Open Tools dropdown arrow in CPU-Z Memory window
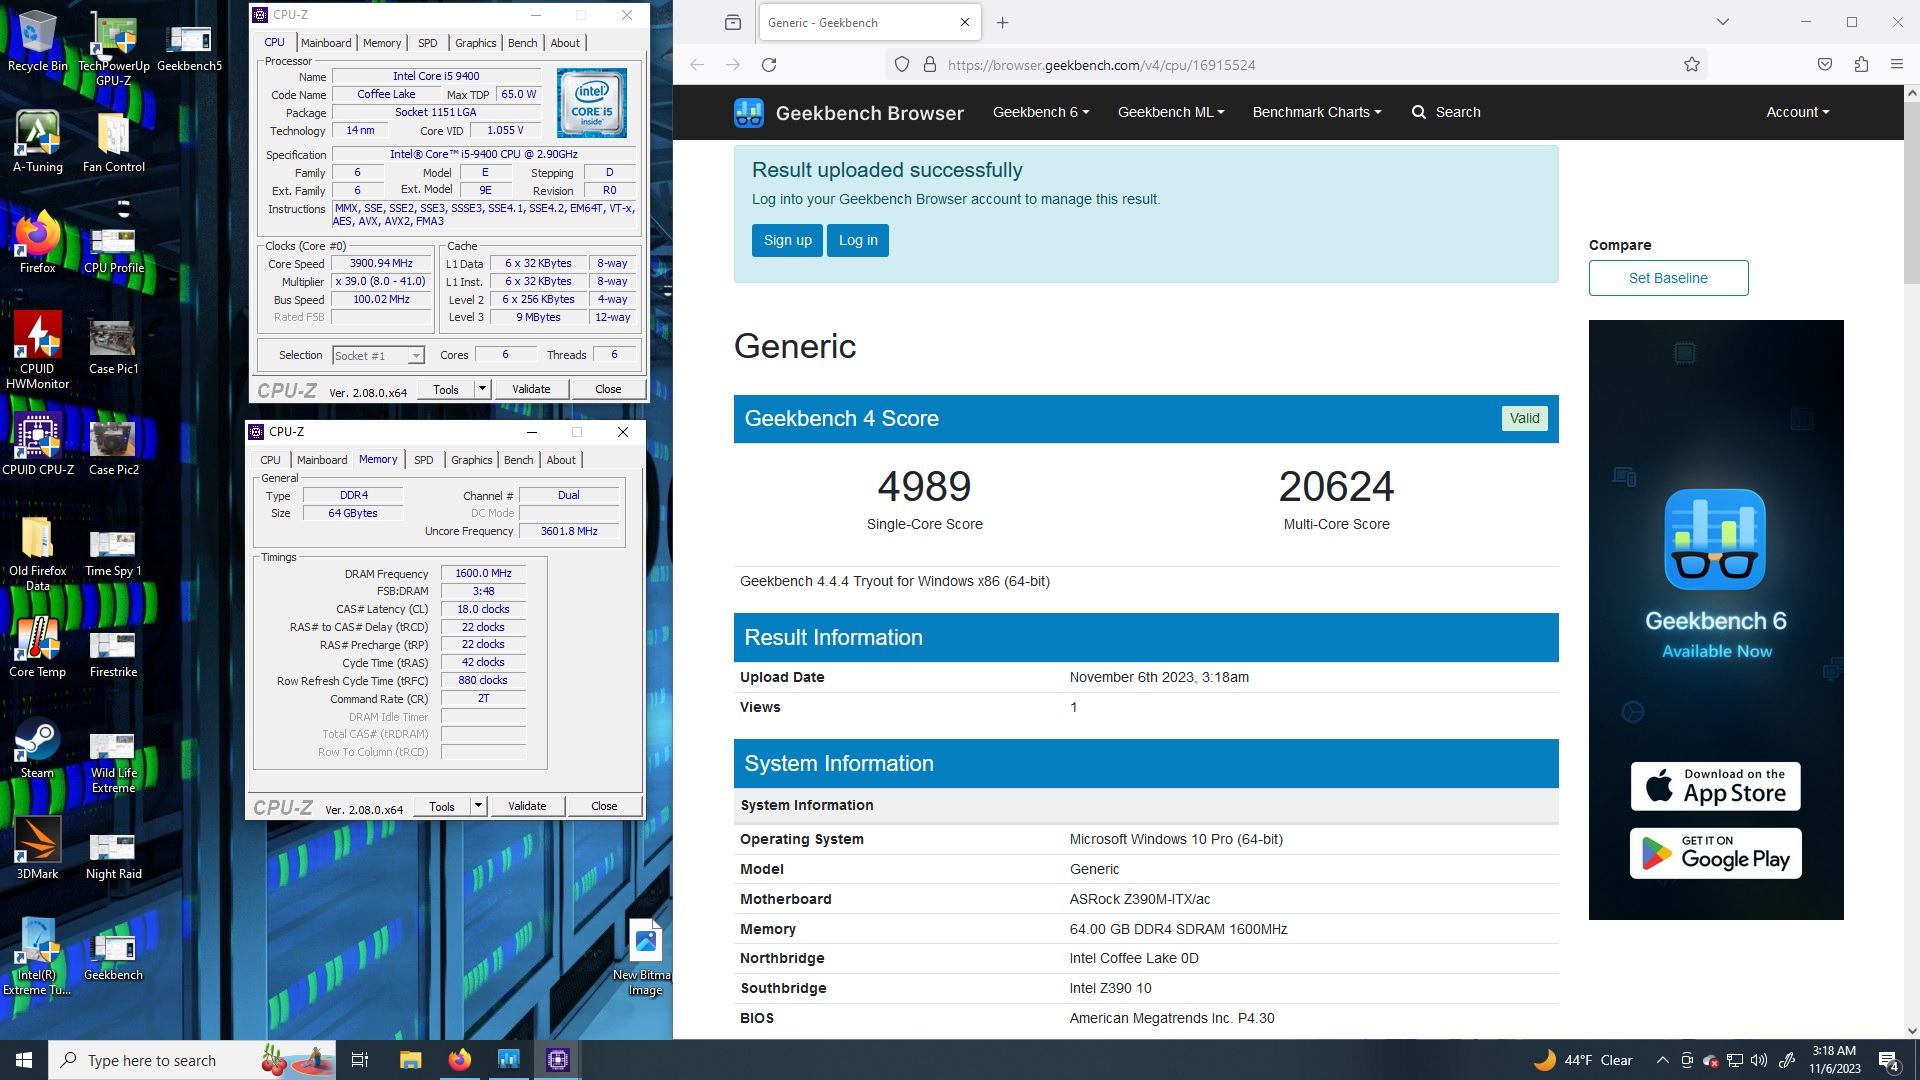 coord(478,806)
